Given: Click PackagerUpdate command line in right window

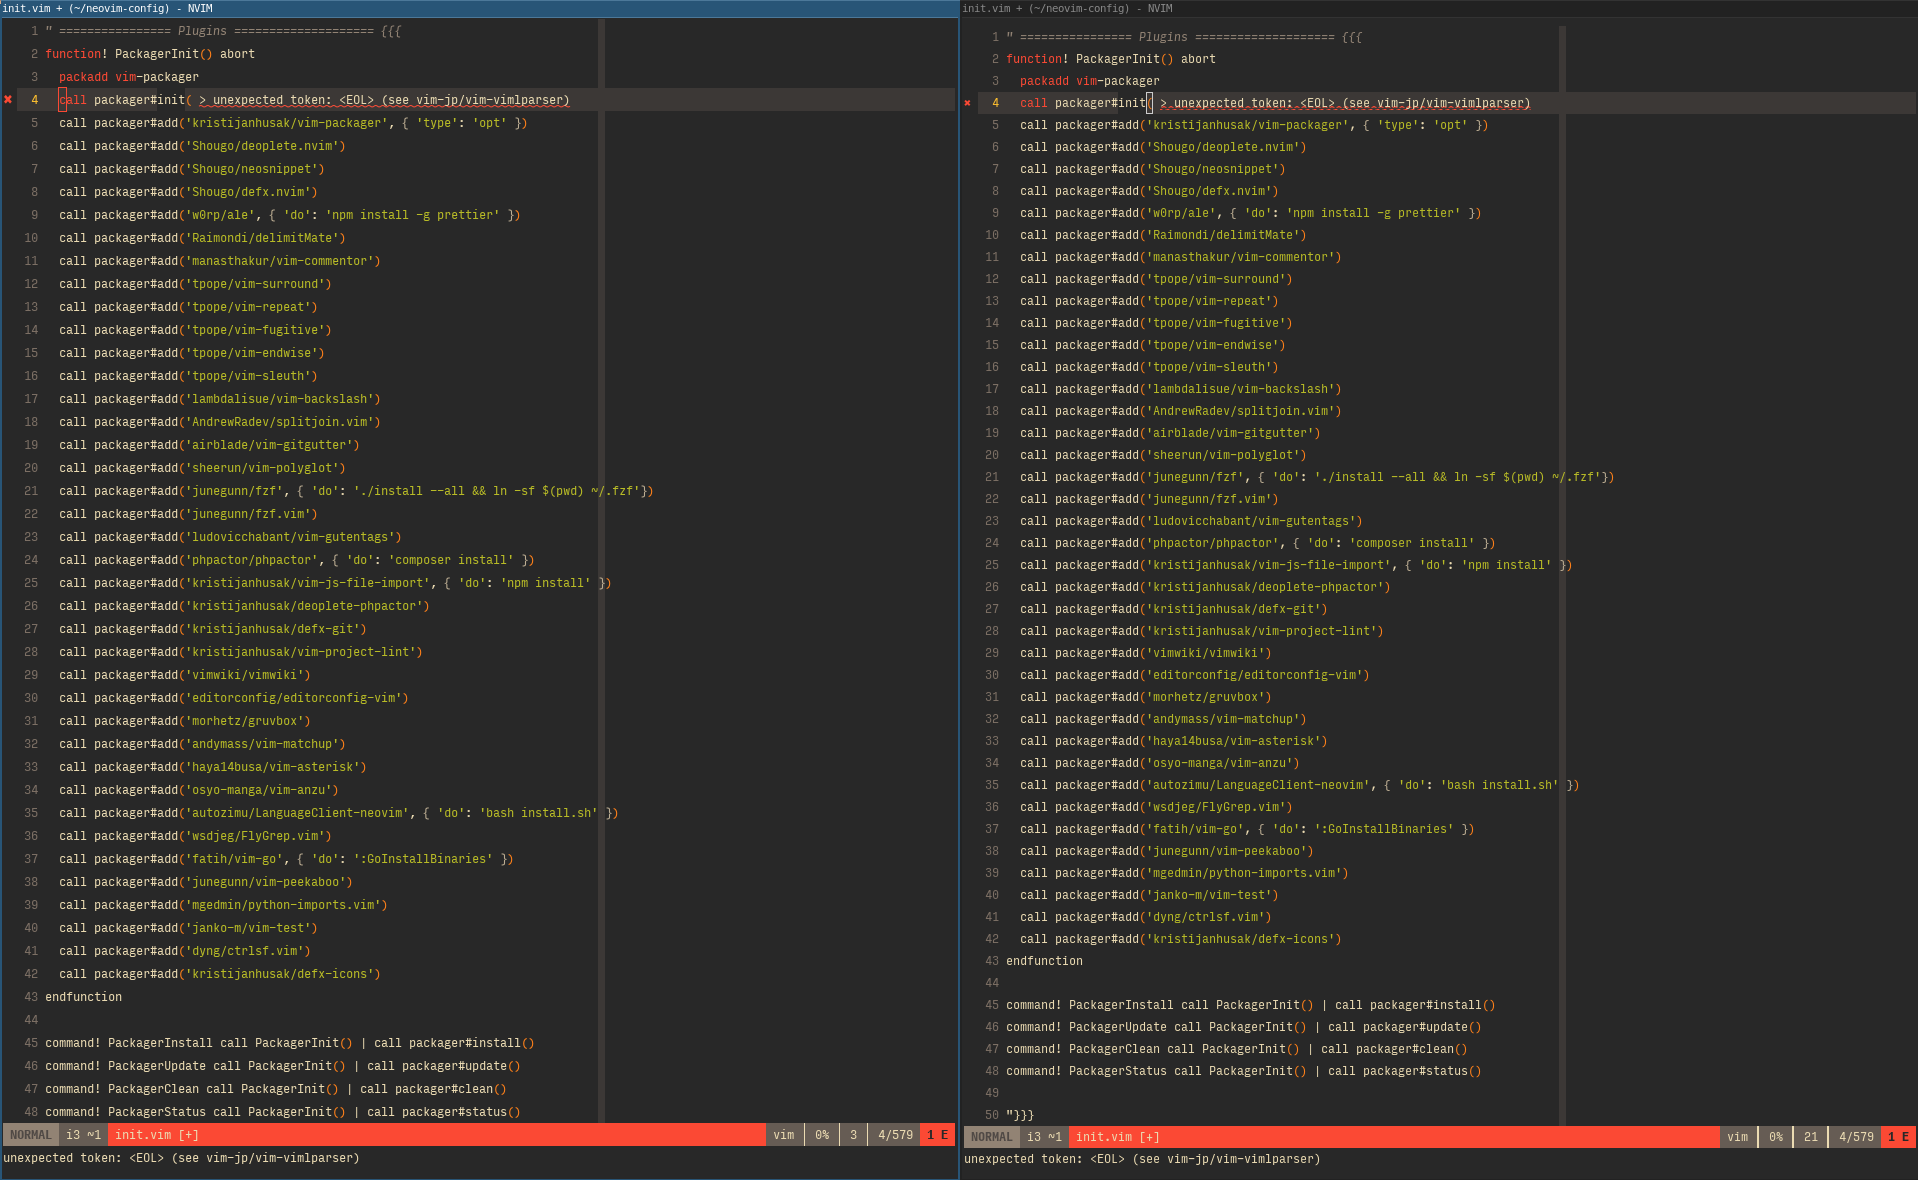Looking at the screenshot, I should point(1244,1027).
